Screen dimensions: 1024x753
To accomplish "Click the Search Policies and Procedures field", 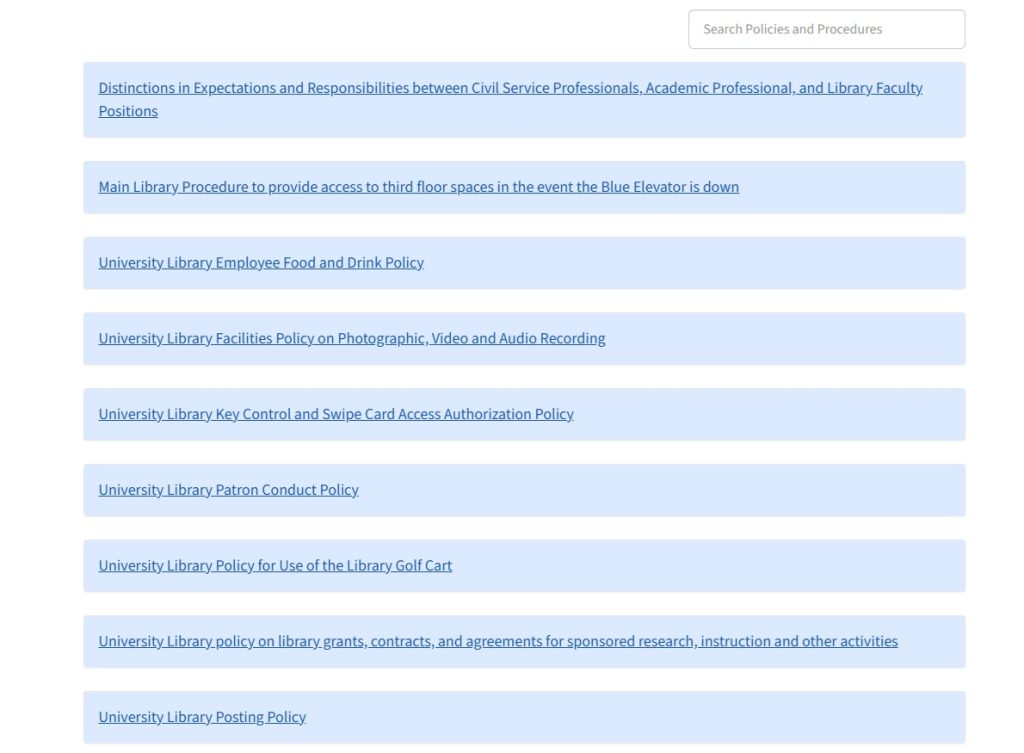I will coord(826,29).
